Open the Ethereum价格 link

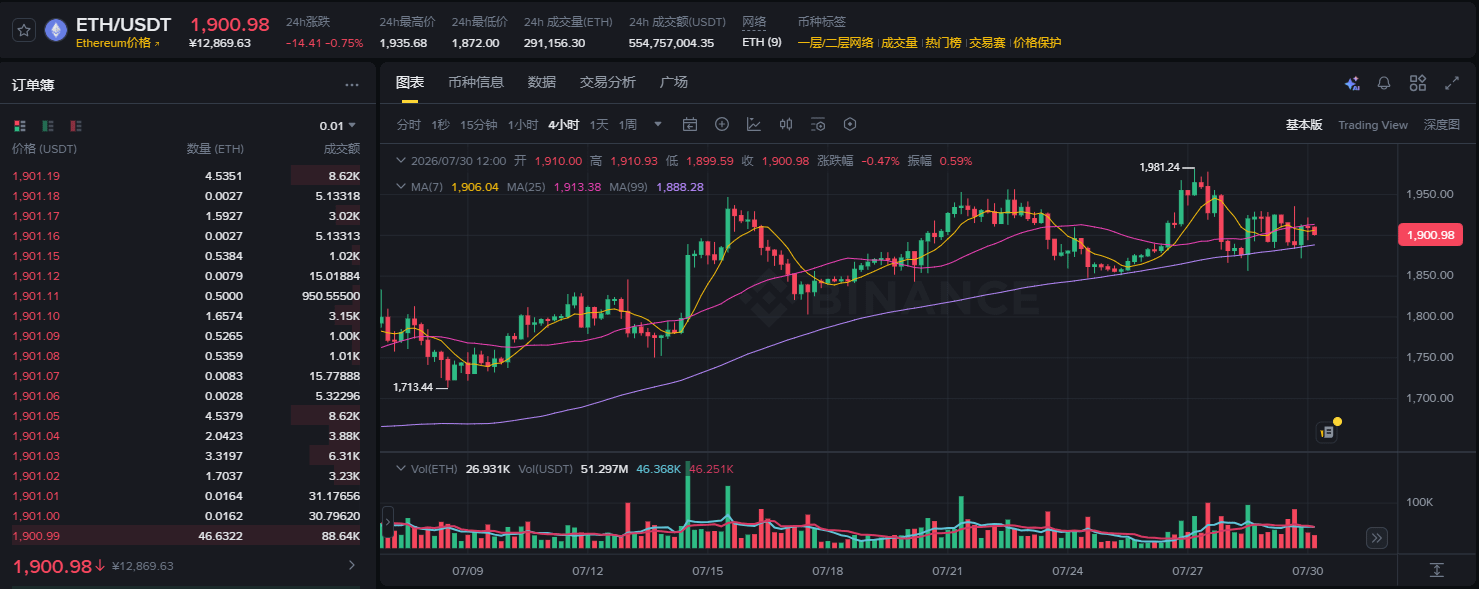pos(119,43)
